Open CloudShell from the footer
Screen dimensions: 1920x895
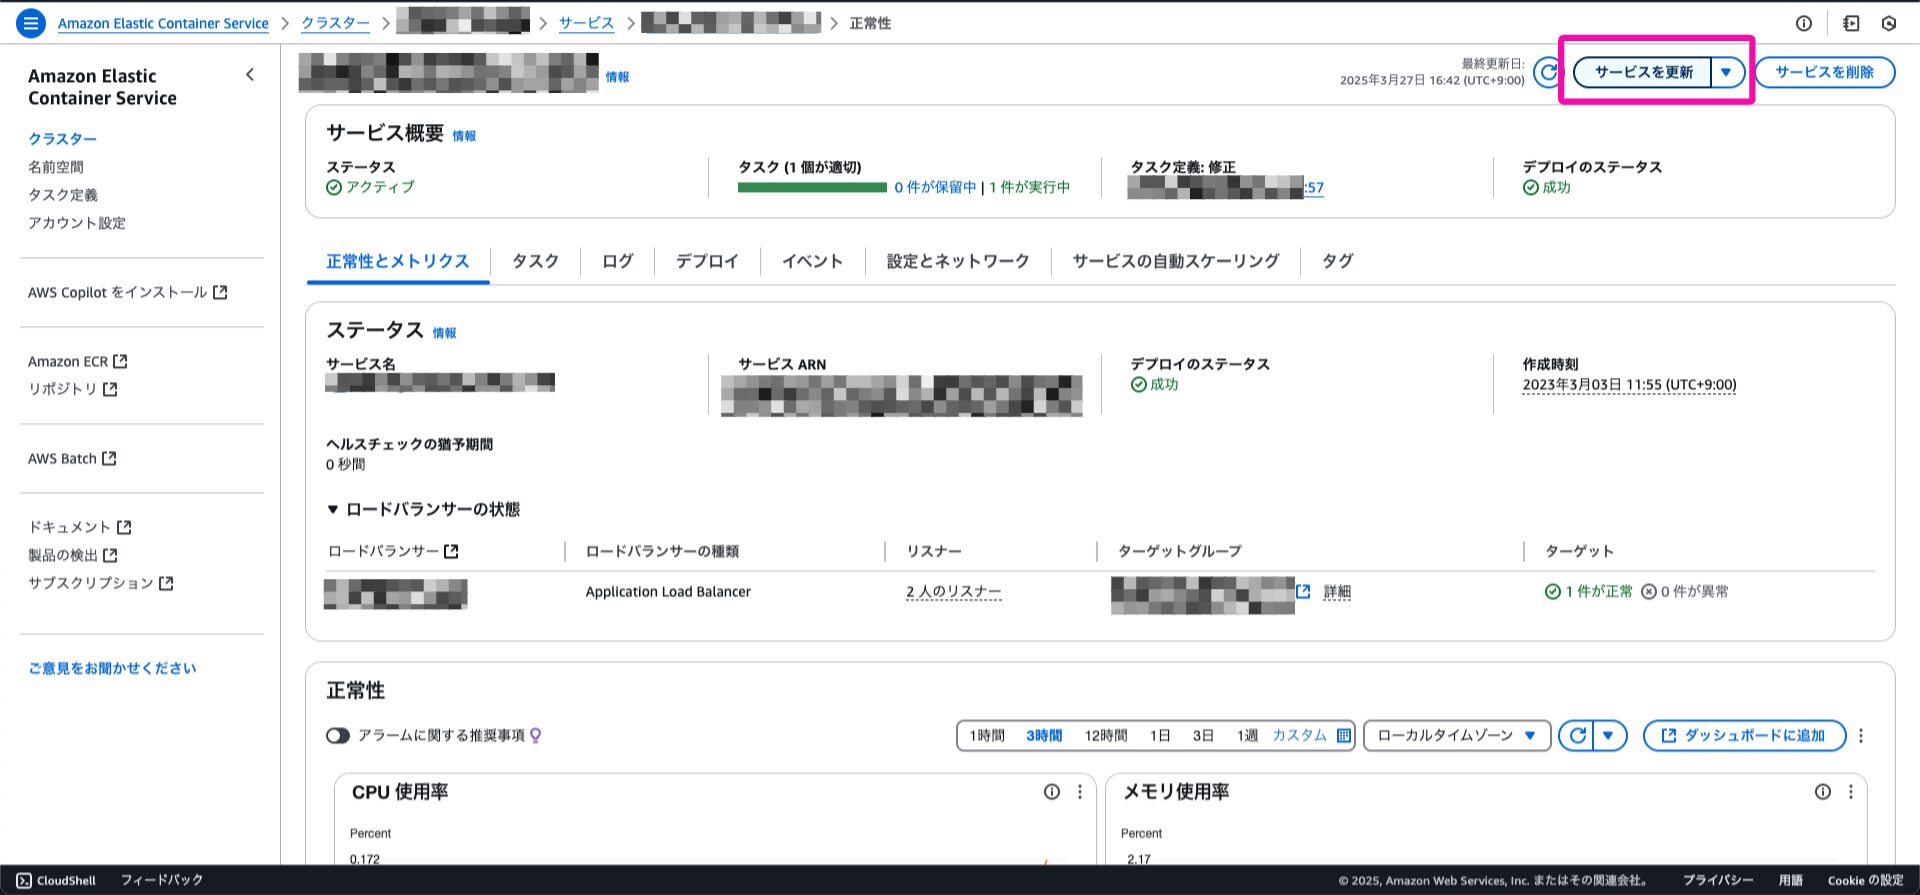57,880
